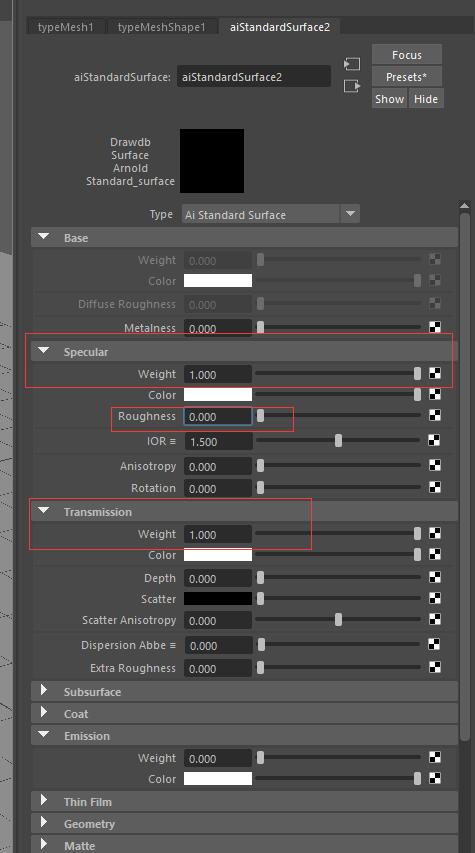This screenshot has width=475, height=853.
Task: Click checker map button for Metalness
Action: (x=435, y=327)
